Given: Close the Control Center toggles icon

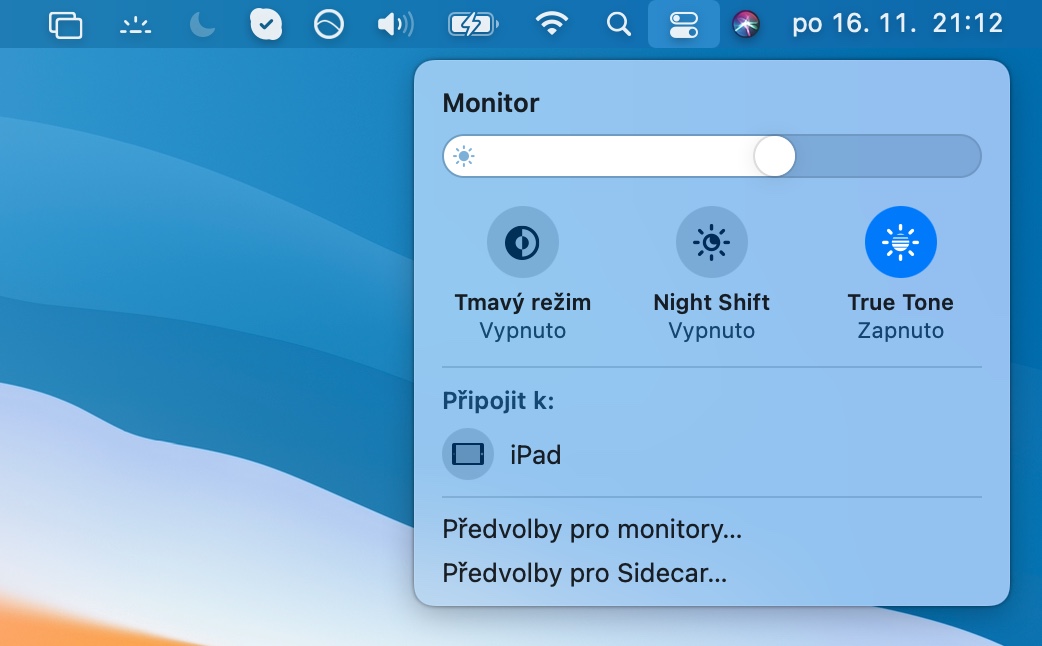Looking at the screenshot, I should click(683, 25).
